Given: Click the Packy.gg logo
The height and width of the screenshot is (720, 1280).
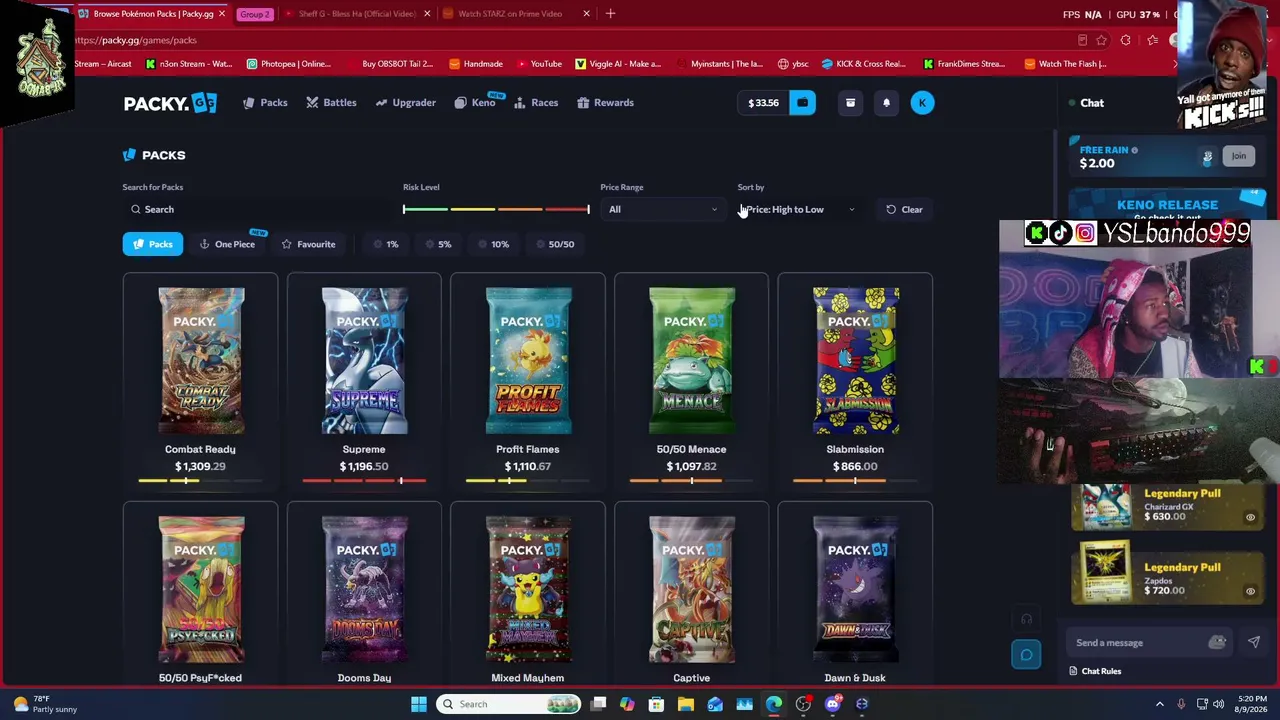Looking at the screenshot, I should pos(170,103).
